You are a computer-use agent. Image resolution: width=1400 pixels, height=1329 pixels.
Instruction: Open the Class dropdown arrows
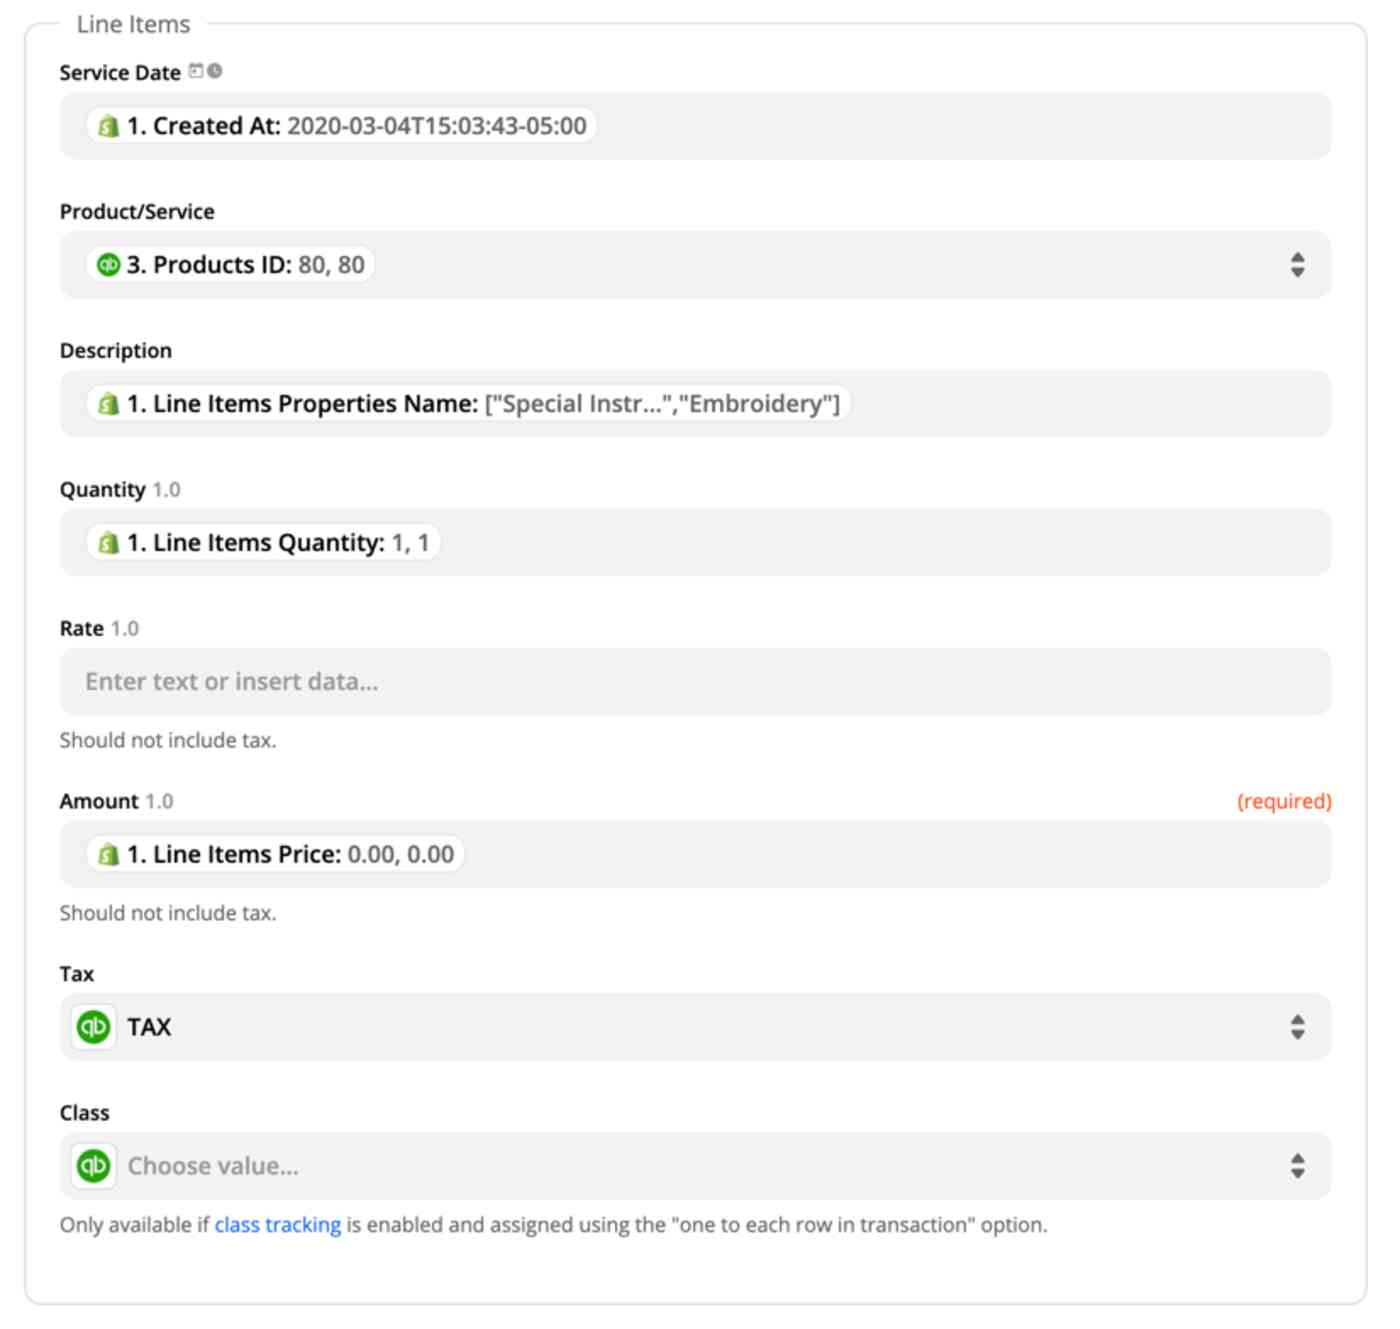tap(1297, 1166)
